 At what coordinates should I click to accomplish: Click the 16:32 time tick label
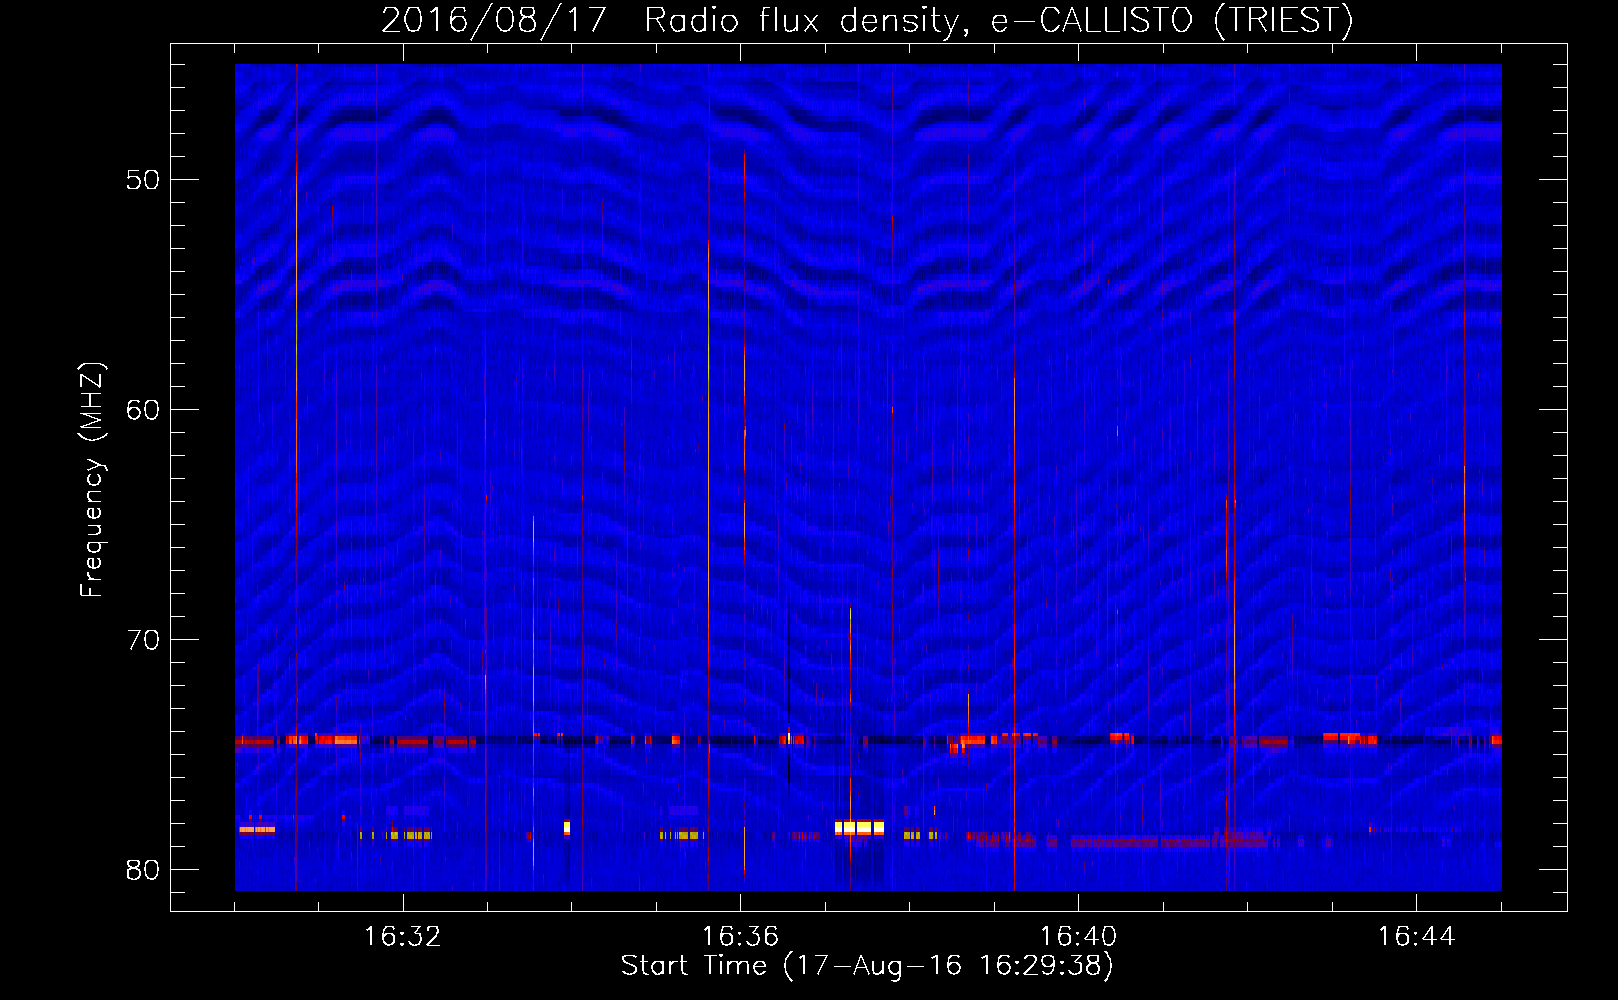click(x=402, y=937)
